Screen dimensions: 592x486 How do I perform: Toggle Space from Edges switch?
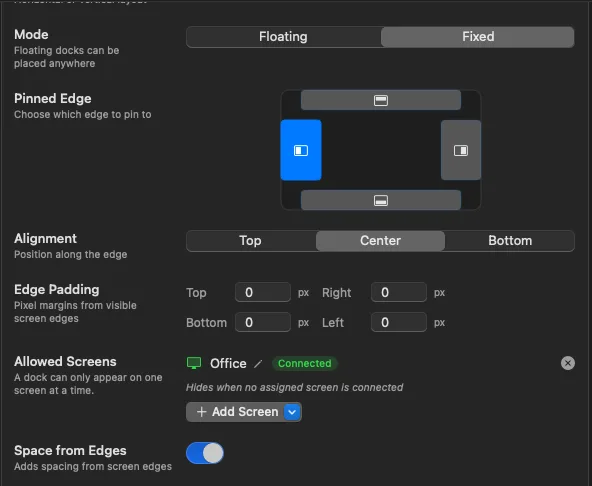(205, 453)
